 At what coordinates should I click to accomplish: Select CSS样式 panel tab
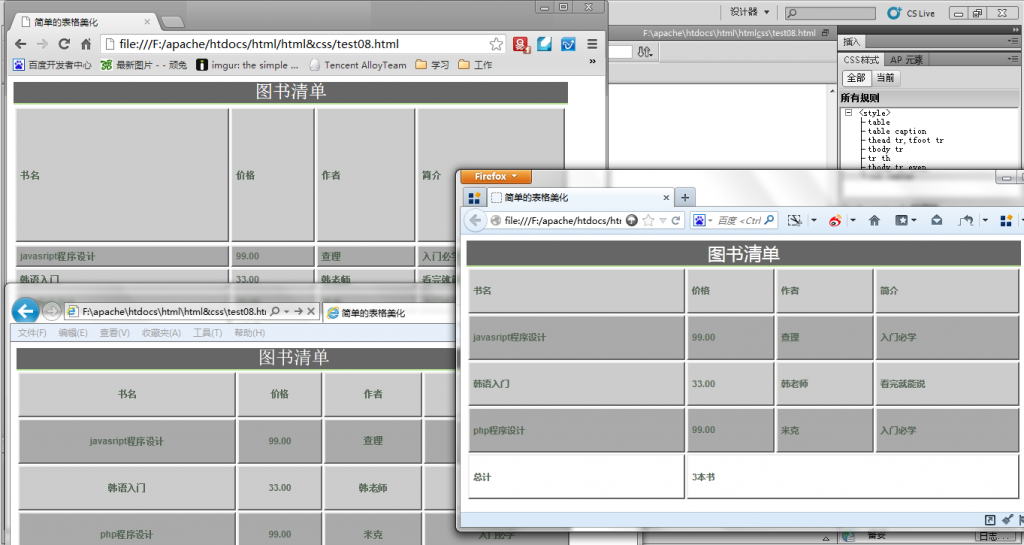(861, 59)
